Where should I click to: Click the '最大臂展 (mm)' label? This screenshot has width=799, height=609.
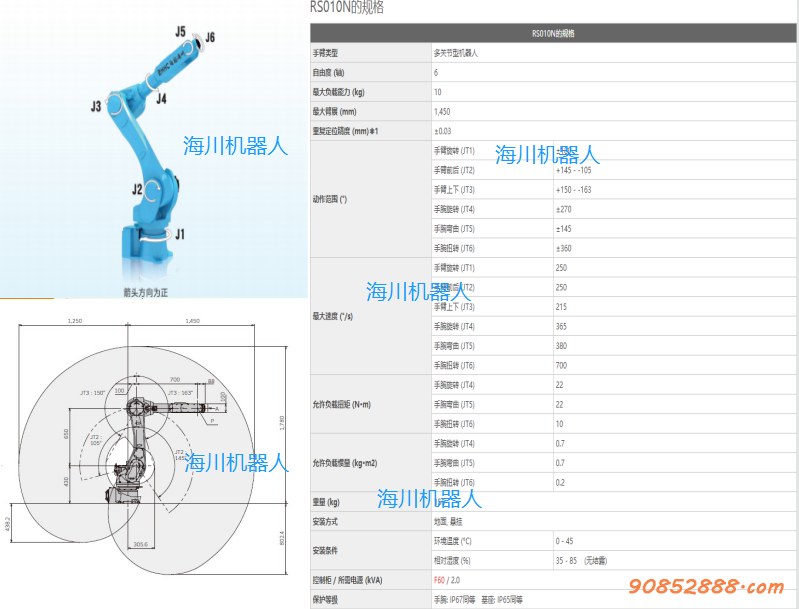pyautogui.click(x=334, y=112)
